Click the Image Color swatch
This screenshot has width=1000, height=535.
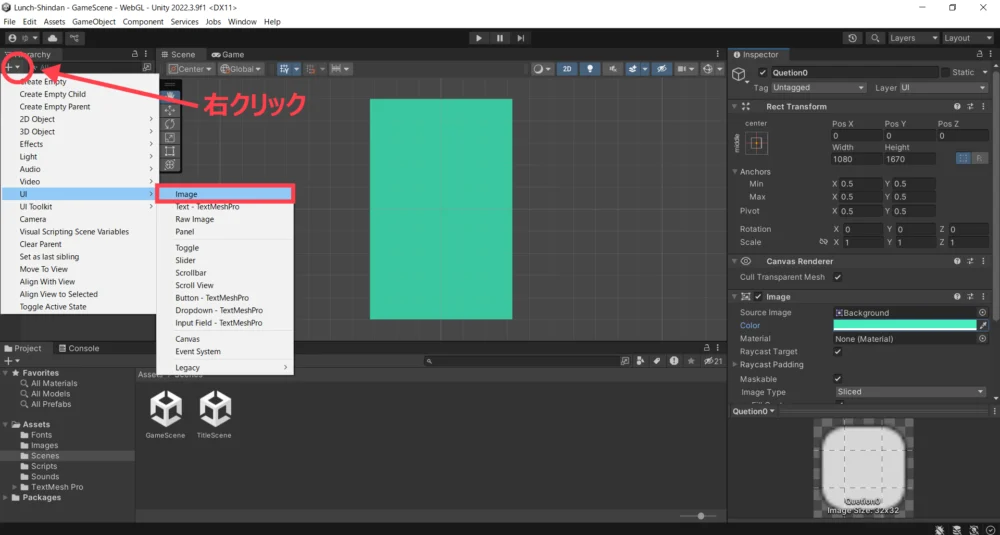click(x=905, y=326)
